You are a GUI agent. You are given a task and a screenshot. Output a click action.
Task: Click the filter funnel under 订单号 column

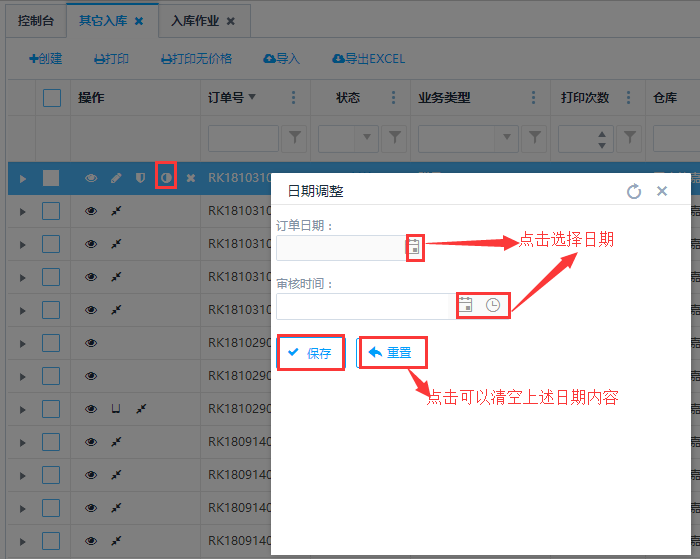point(295,137)
